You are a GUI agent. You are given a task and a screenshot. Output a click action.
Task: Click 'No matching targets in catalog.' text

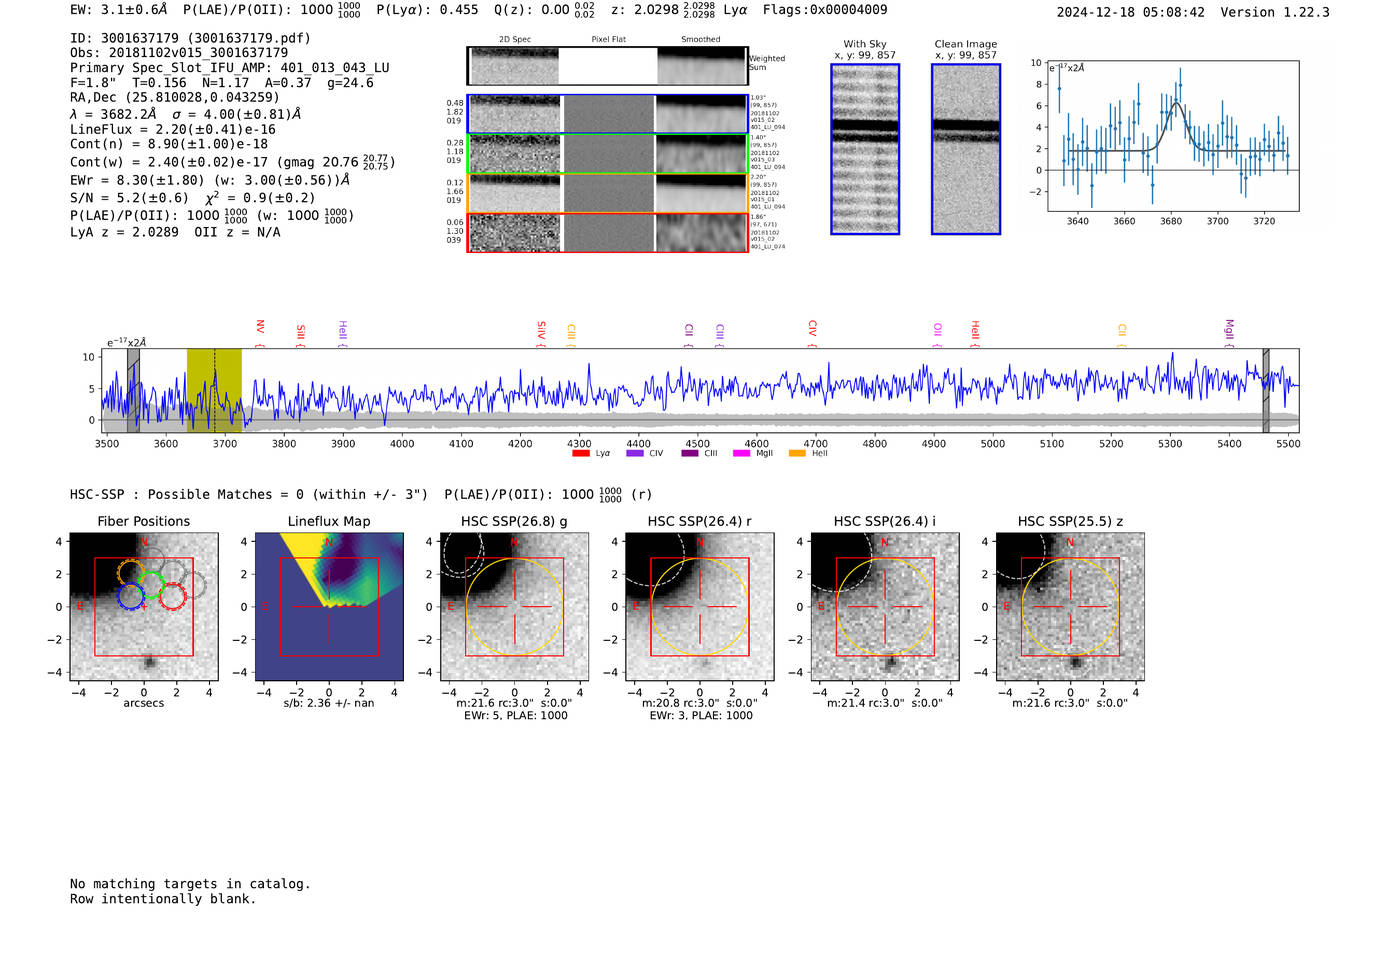[x=190, y=884]
